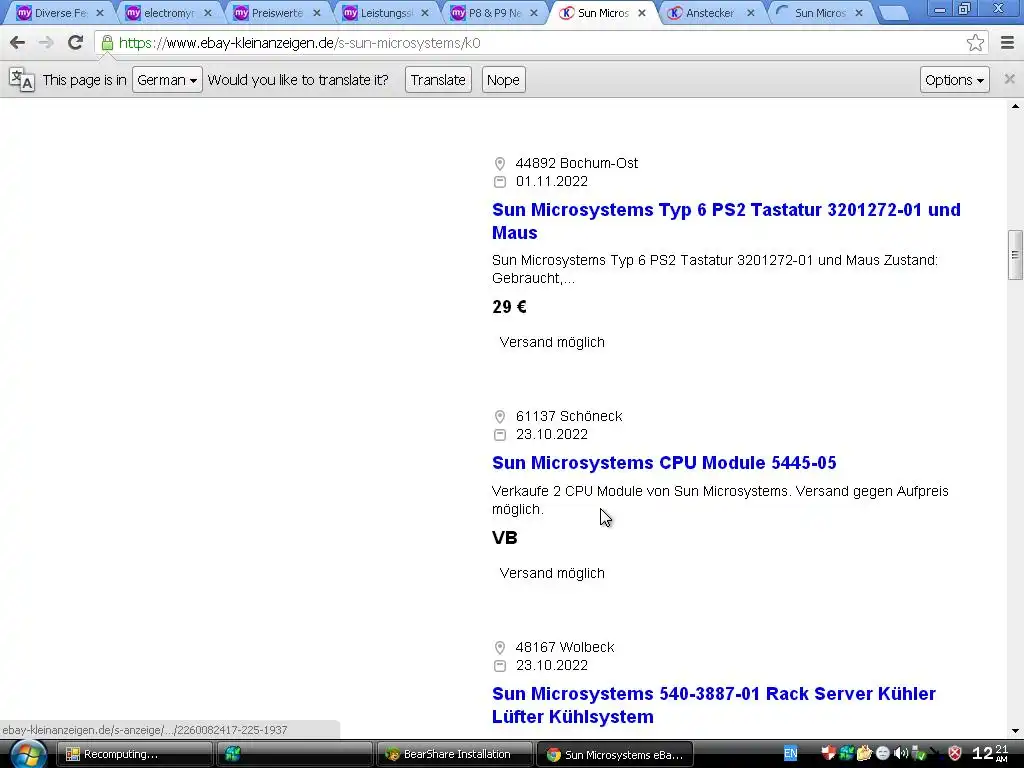The width and height of the screenshot is (1024, 768).
Task: Click the location pin next to 44892 Bochum-Ost
Action: tap(500, 163)
